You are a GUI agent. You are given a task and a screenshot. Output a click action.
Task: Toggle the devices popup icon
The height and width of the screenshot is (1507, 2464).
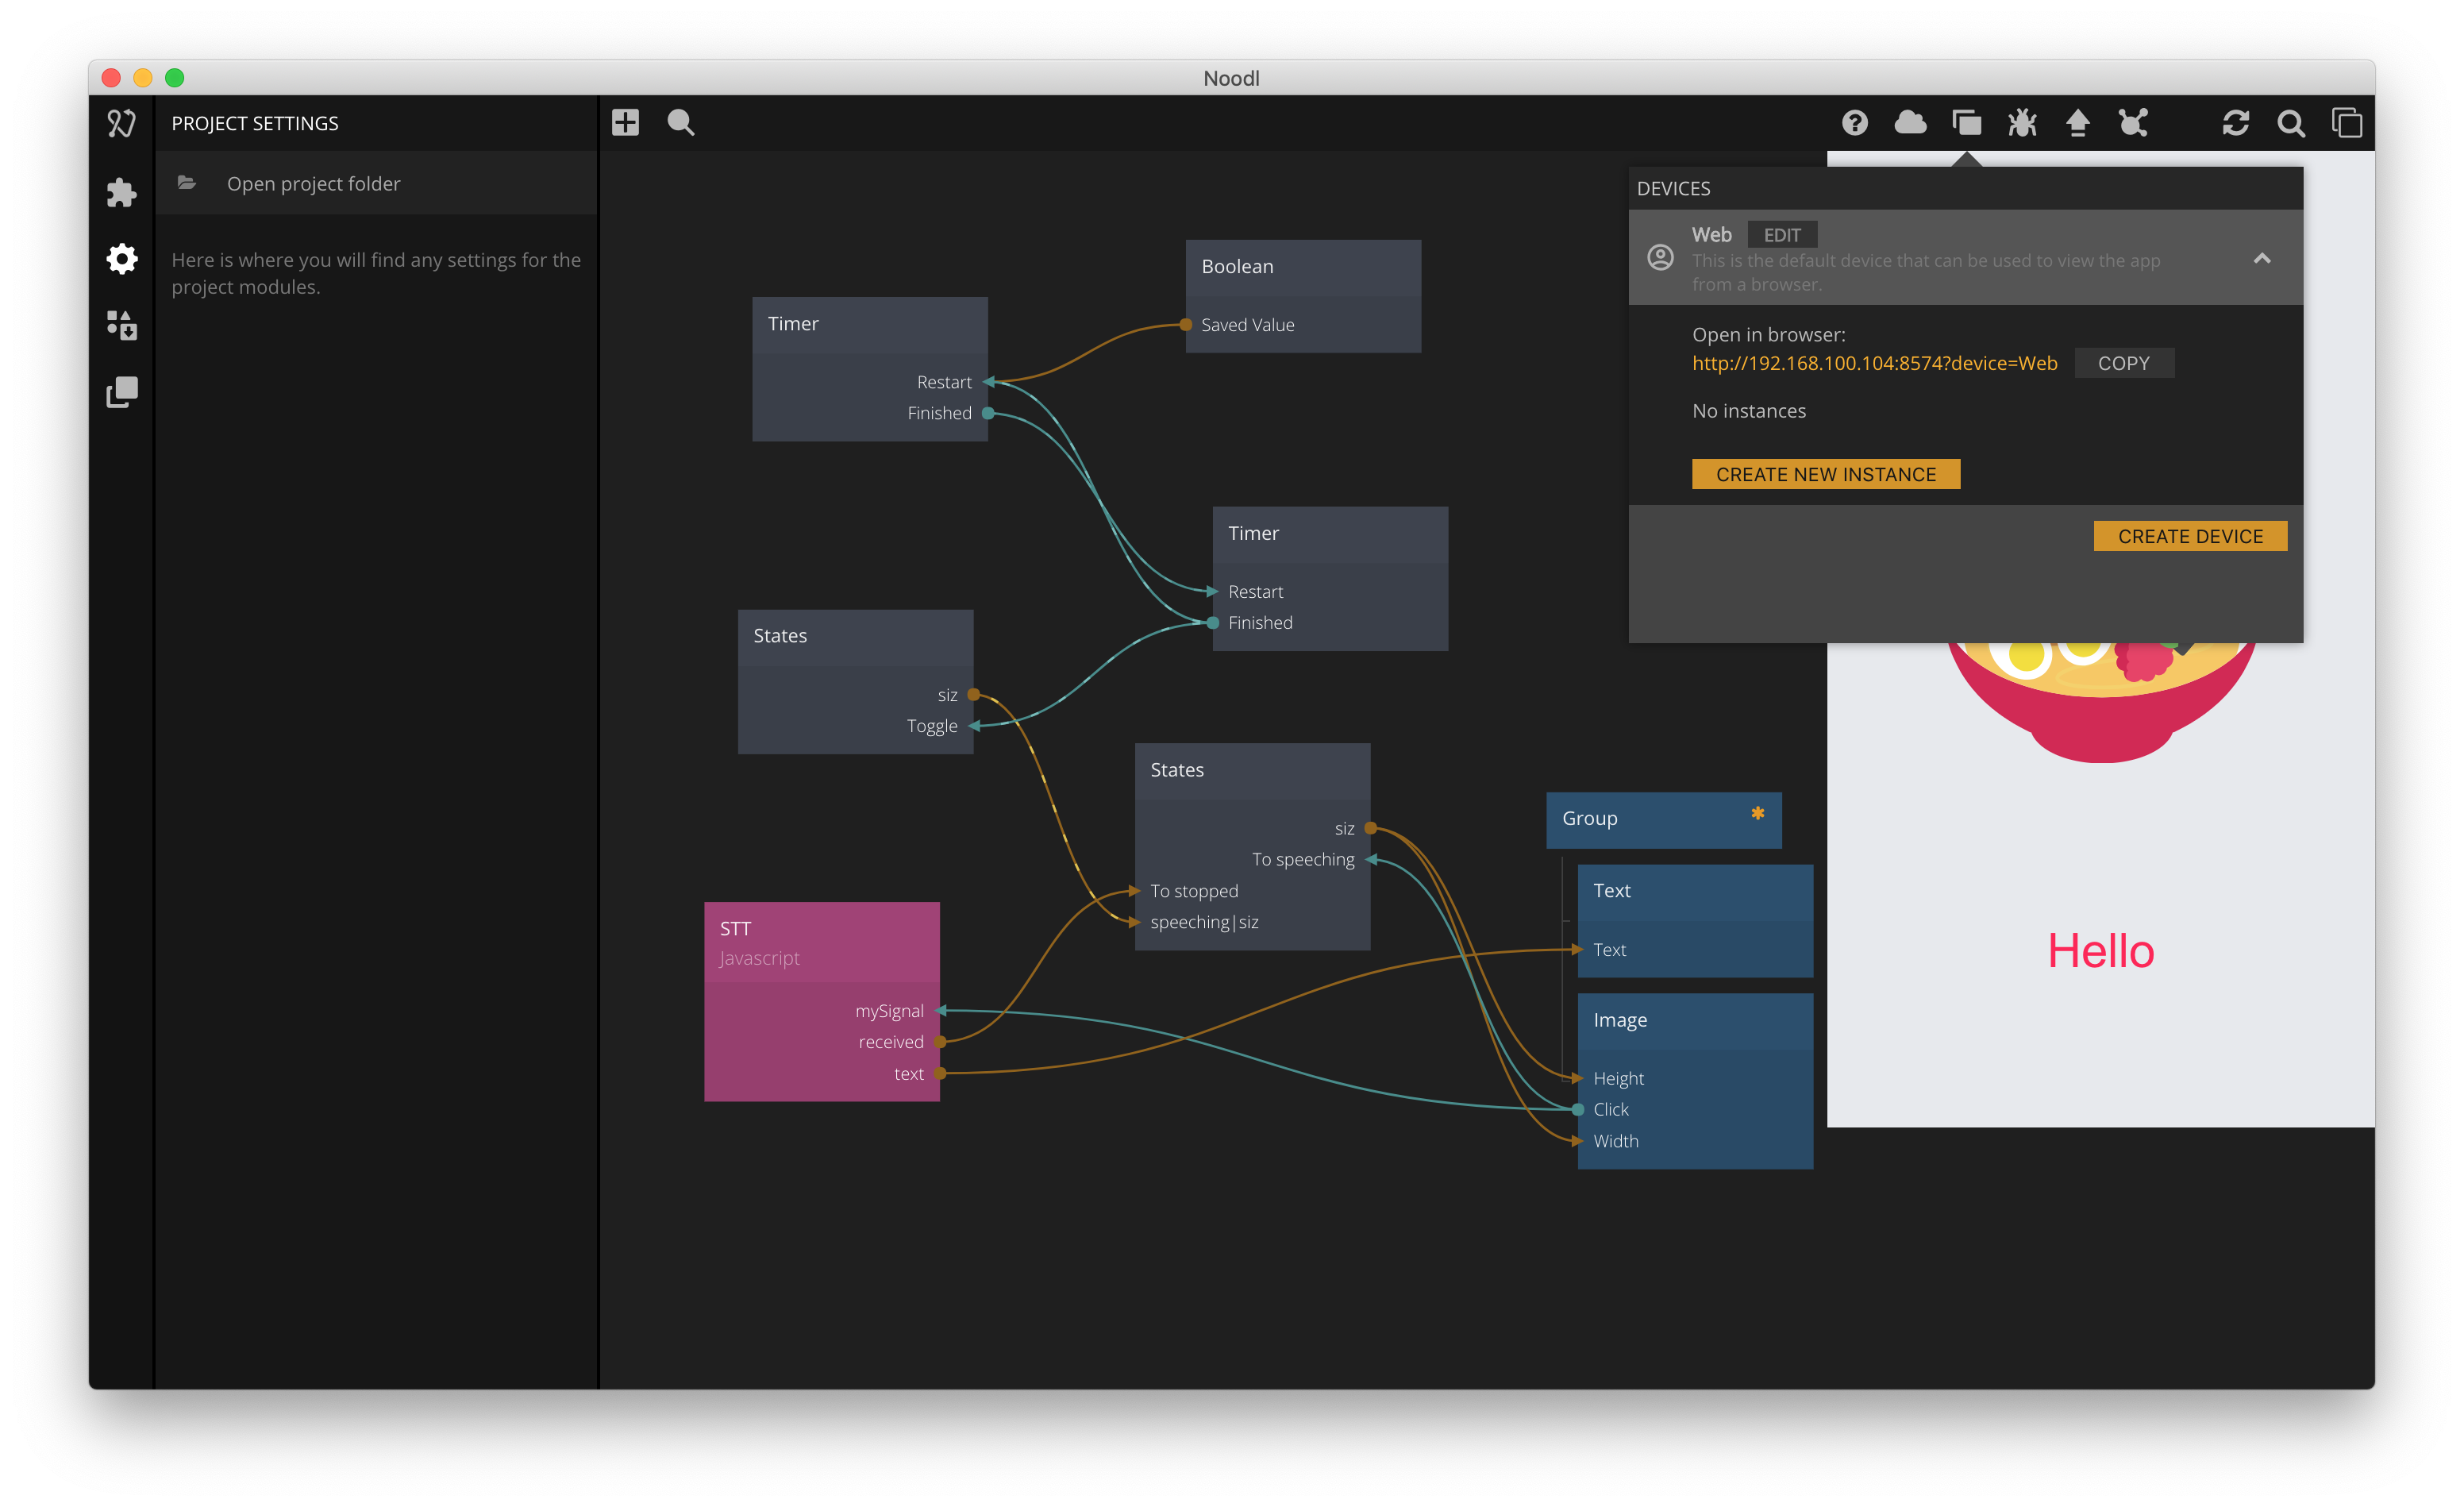1966,123
